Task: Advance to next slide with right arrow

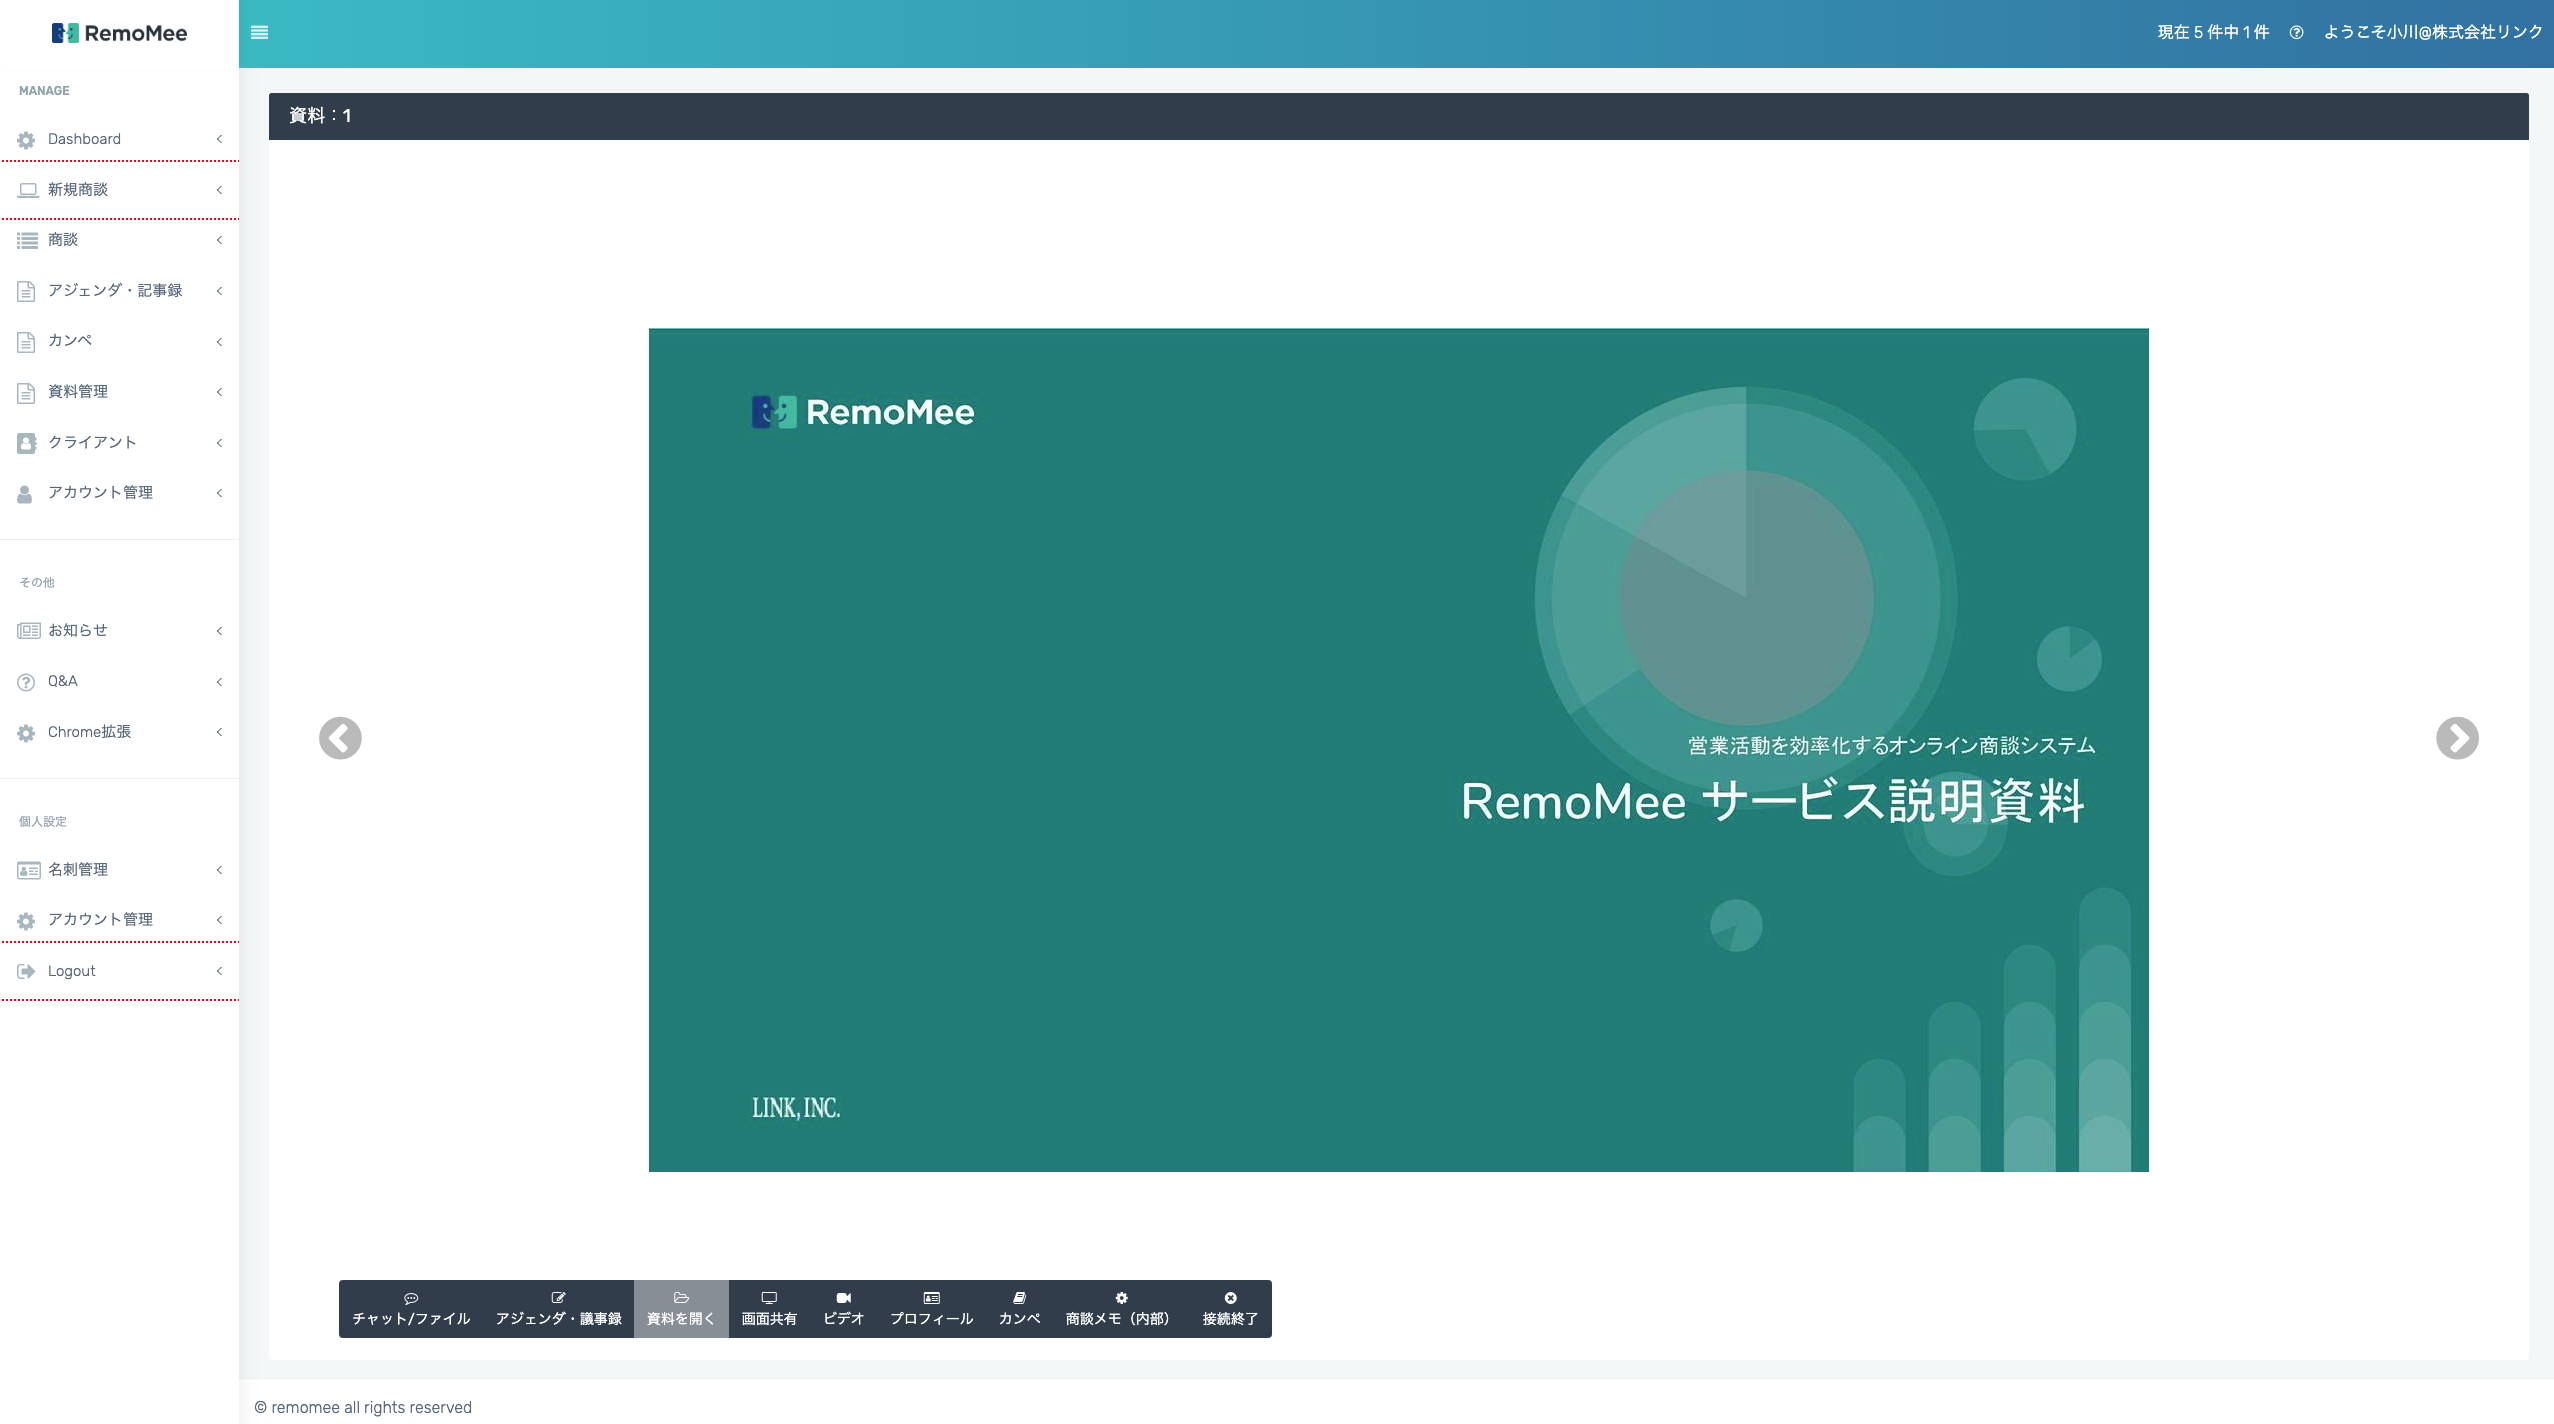Action: [2457, 738]
